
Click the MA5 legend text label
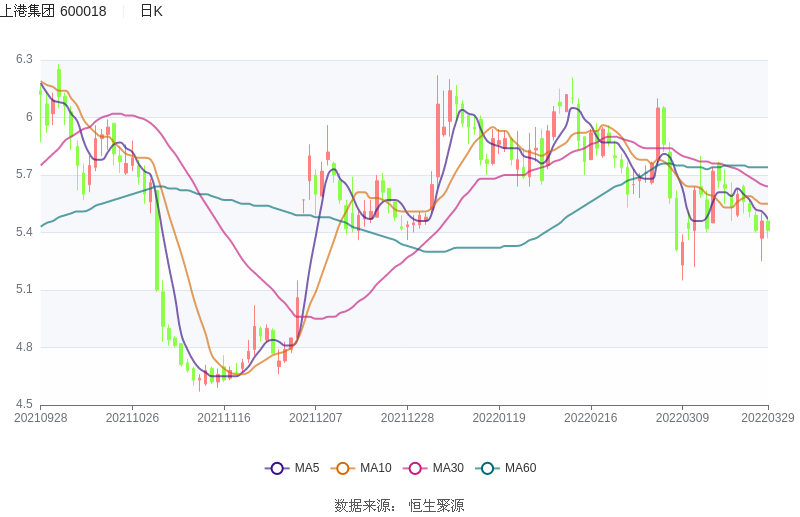pos(307,468)
